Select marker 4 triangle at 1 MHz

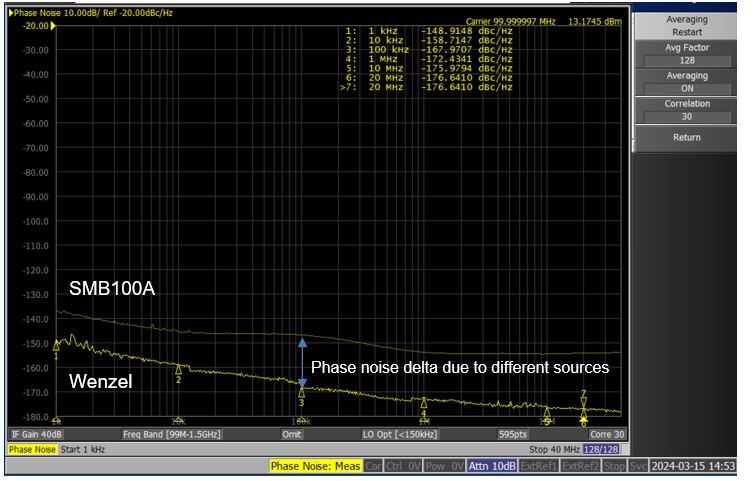[x=424, y=403]
